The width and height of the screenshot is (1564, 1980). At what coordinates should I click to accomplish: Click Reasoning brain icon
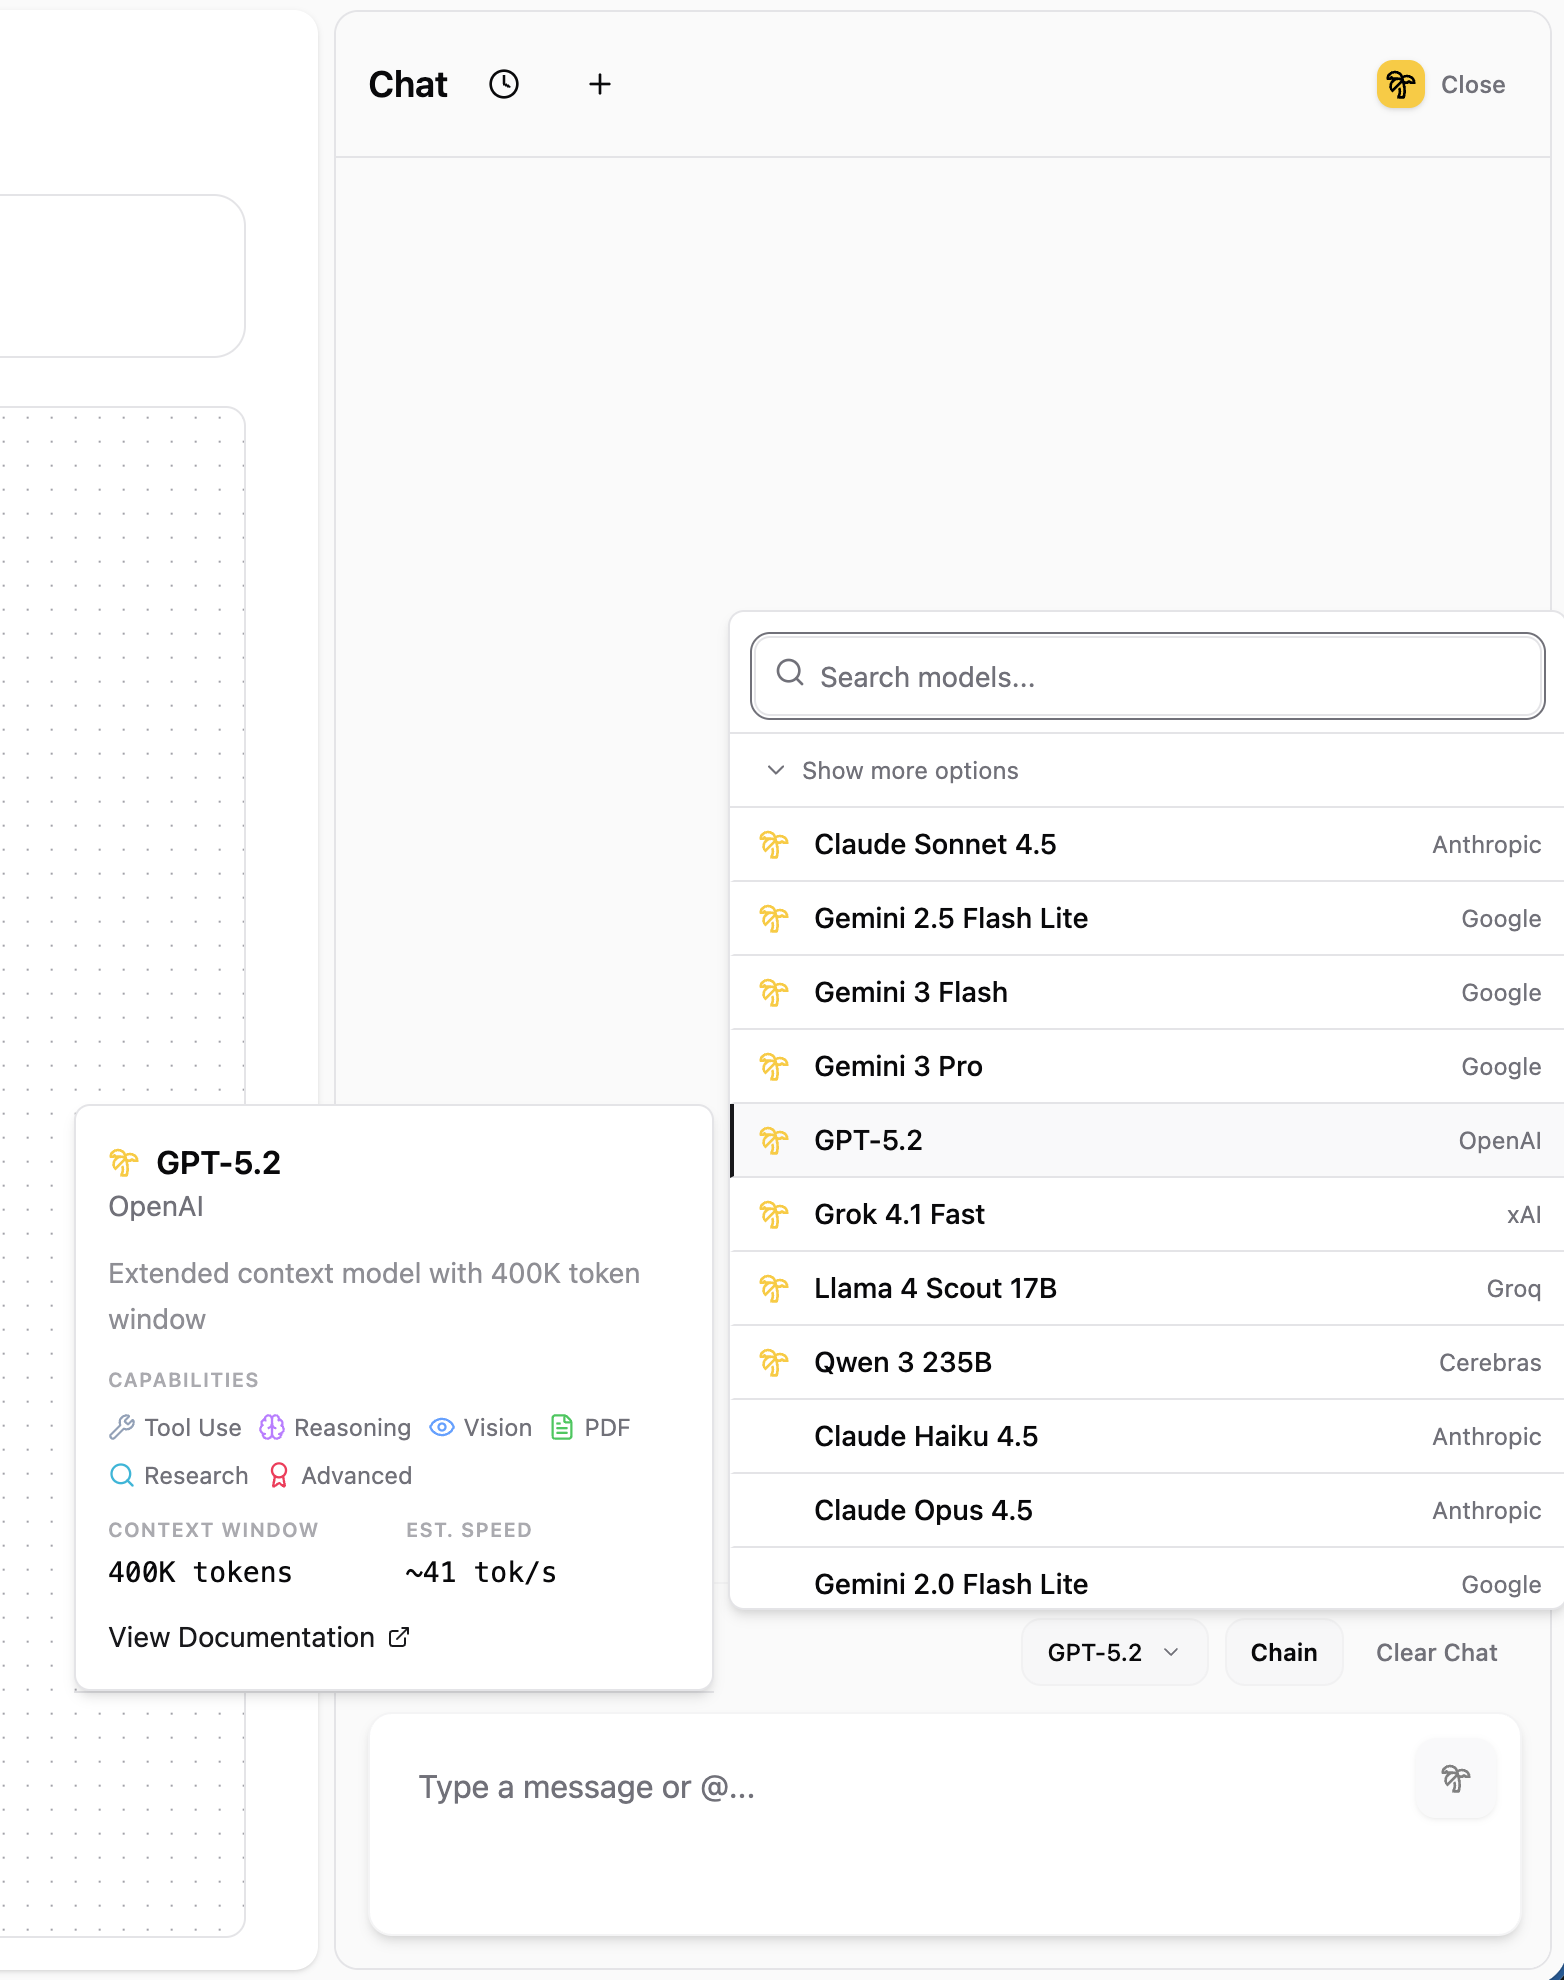click(272, 1427)
